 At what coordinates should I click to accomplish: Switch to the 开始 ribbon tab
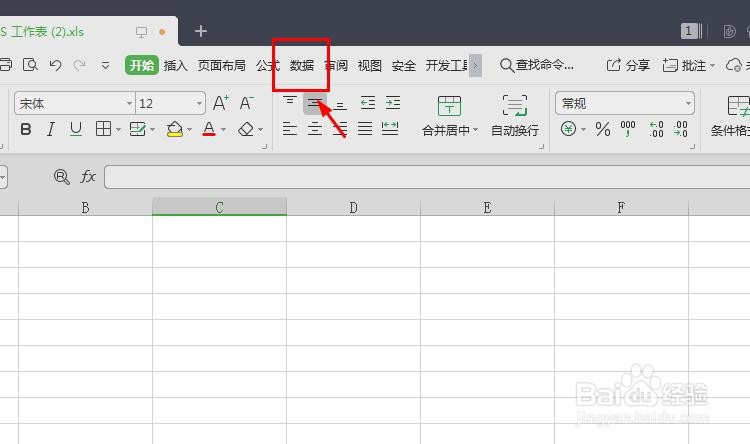pos(142,65)
